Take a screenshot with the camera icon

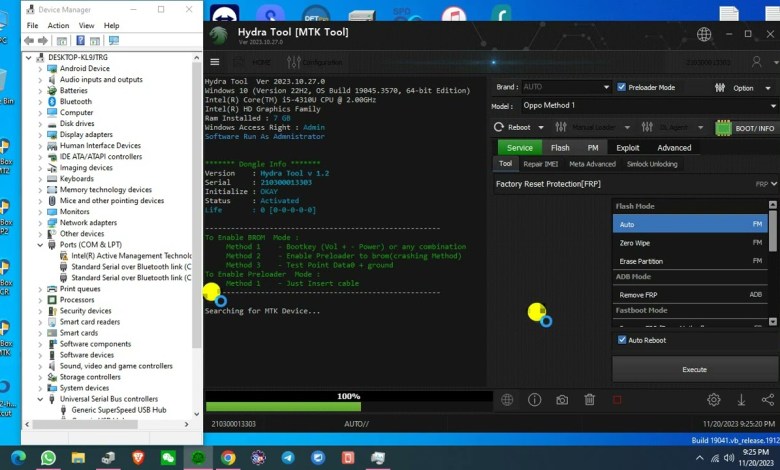(x=562, y=400)
